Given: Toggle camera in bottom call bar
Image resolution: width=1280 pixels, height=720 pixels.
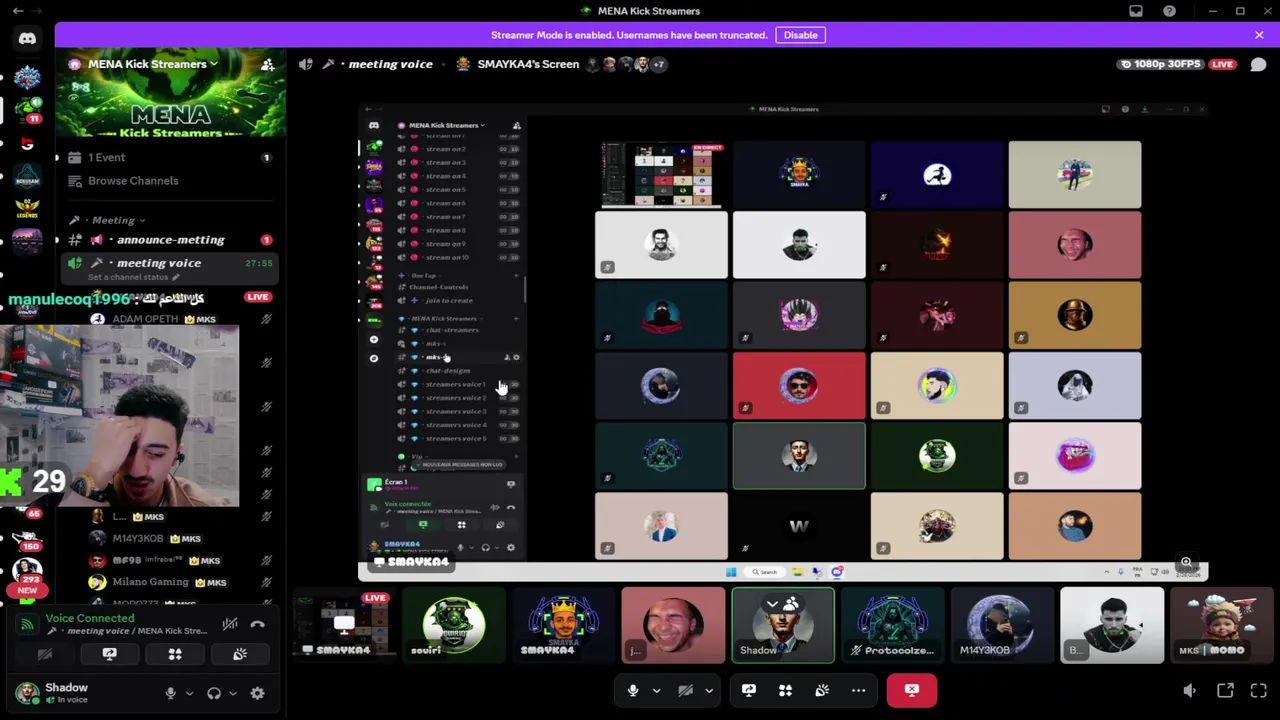Looking at the screenshot, I should click(x=685, y=690).
